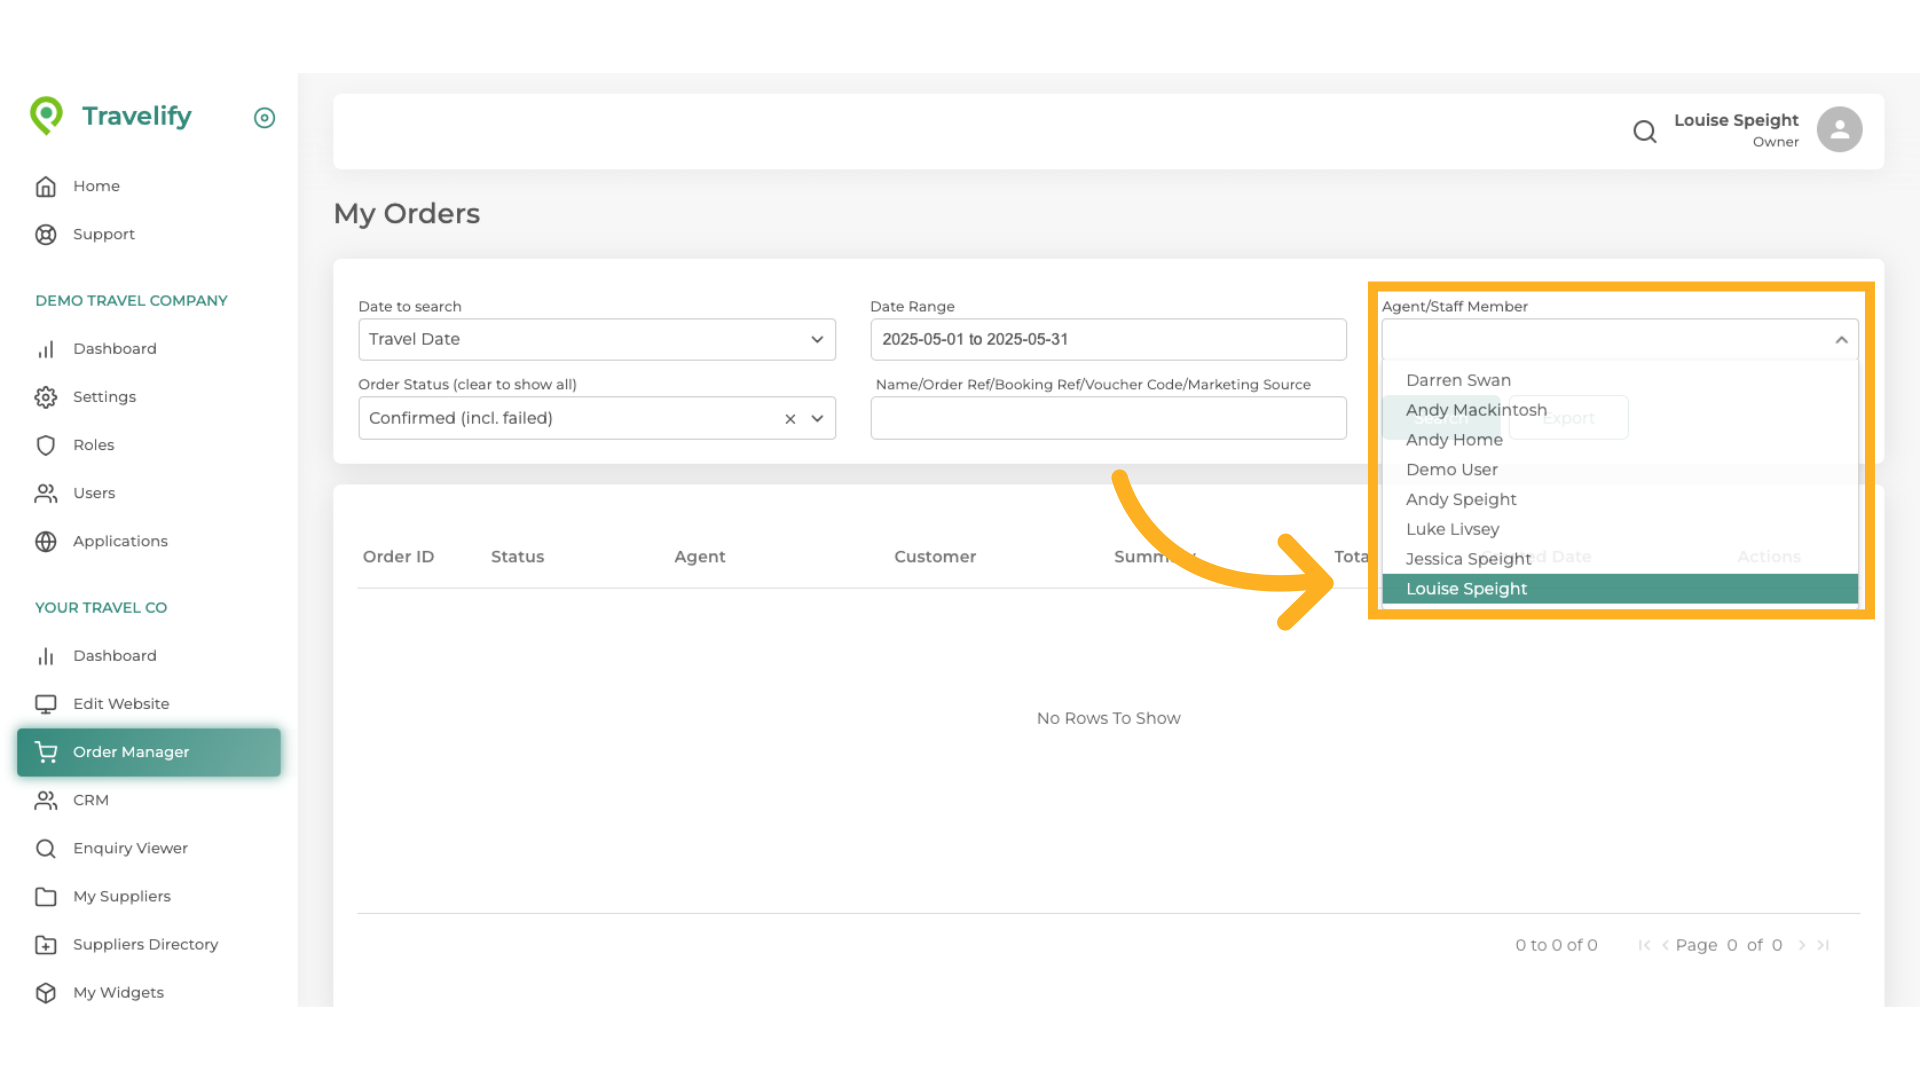Screen dimensions: 1920x1080
Task: Open the Order Manager cart icon
Action: pos(46,752)
